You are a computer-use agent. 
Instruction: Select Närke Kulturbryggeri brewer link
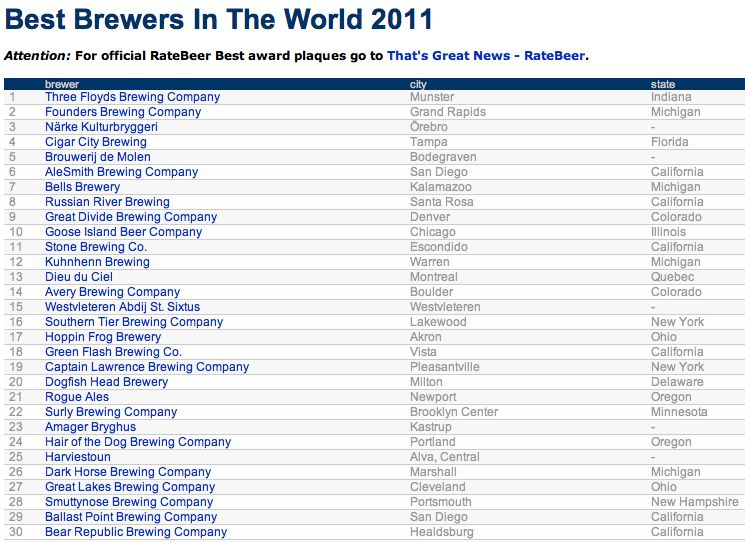101,127
